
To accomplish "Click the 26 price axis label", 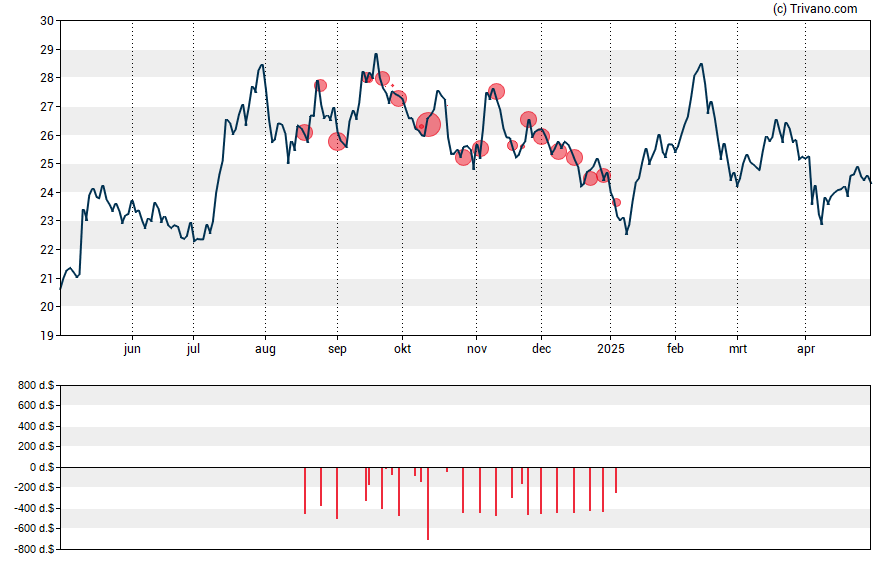I will [47, 135].
